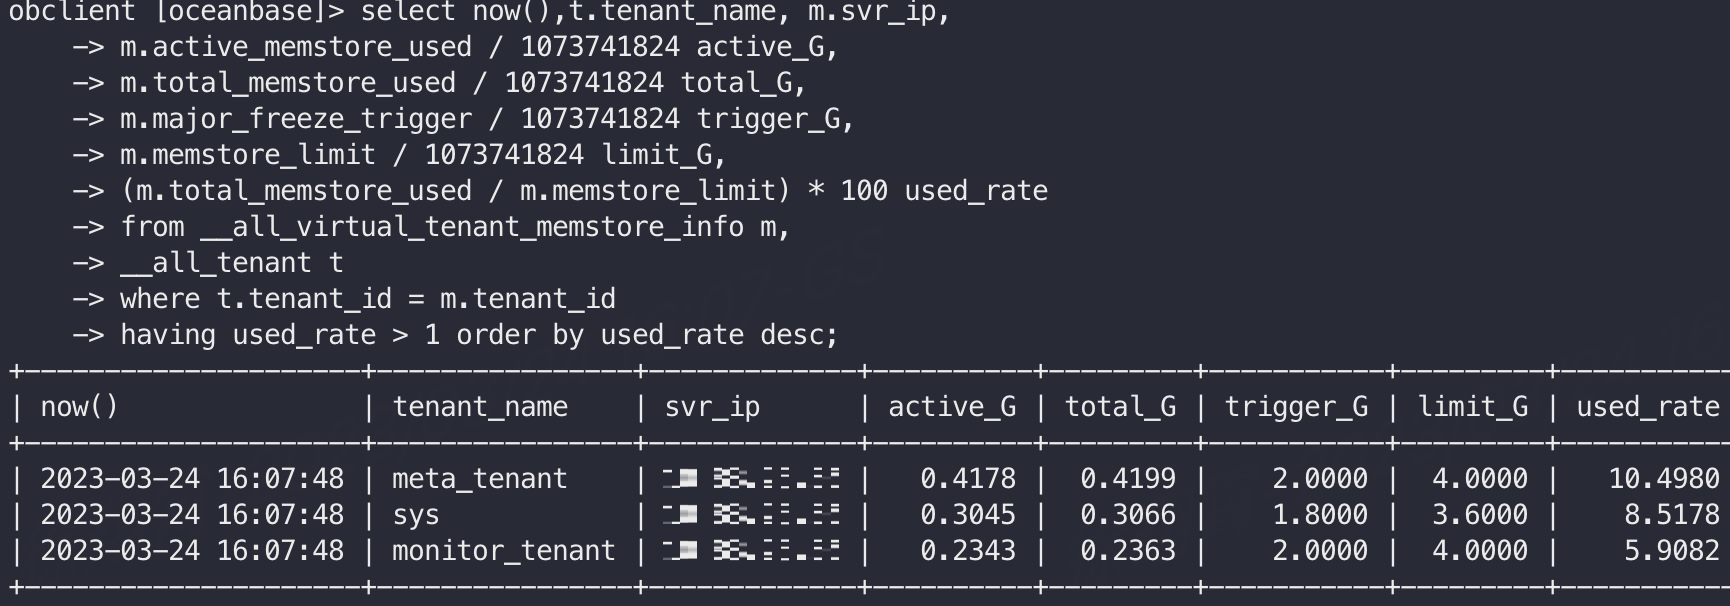Click the tenant_name column header
This screenshot has width=1730, height=606.
480,407
